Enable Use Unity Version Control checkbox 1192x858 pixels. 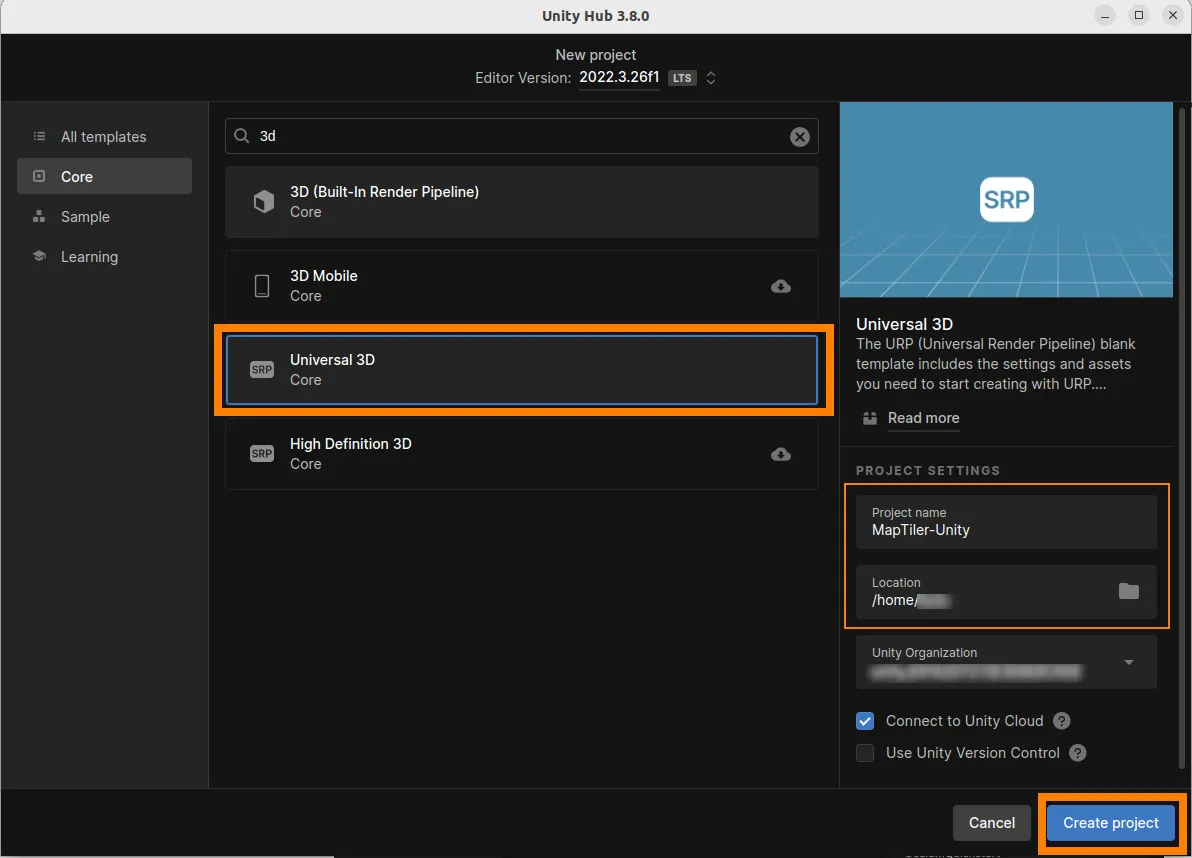pos(865,752)
